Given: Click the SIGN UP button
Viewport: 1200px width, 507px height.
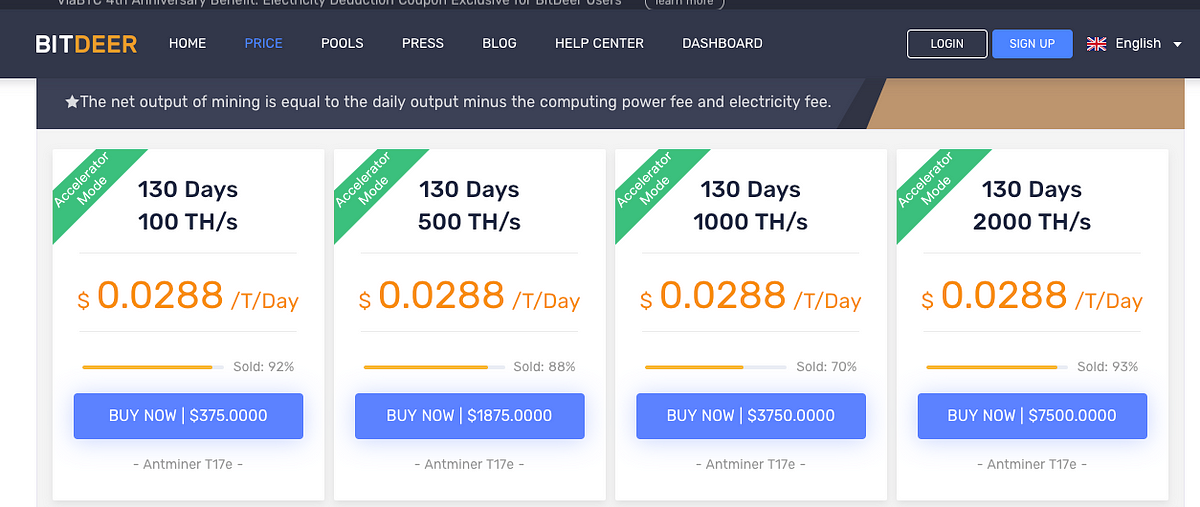Looking at the screenshot, I should 1032,44.
